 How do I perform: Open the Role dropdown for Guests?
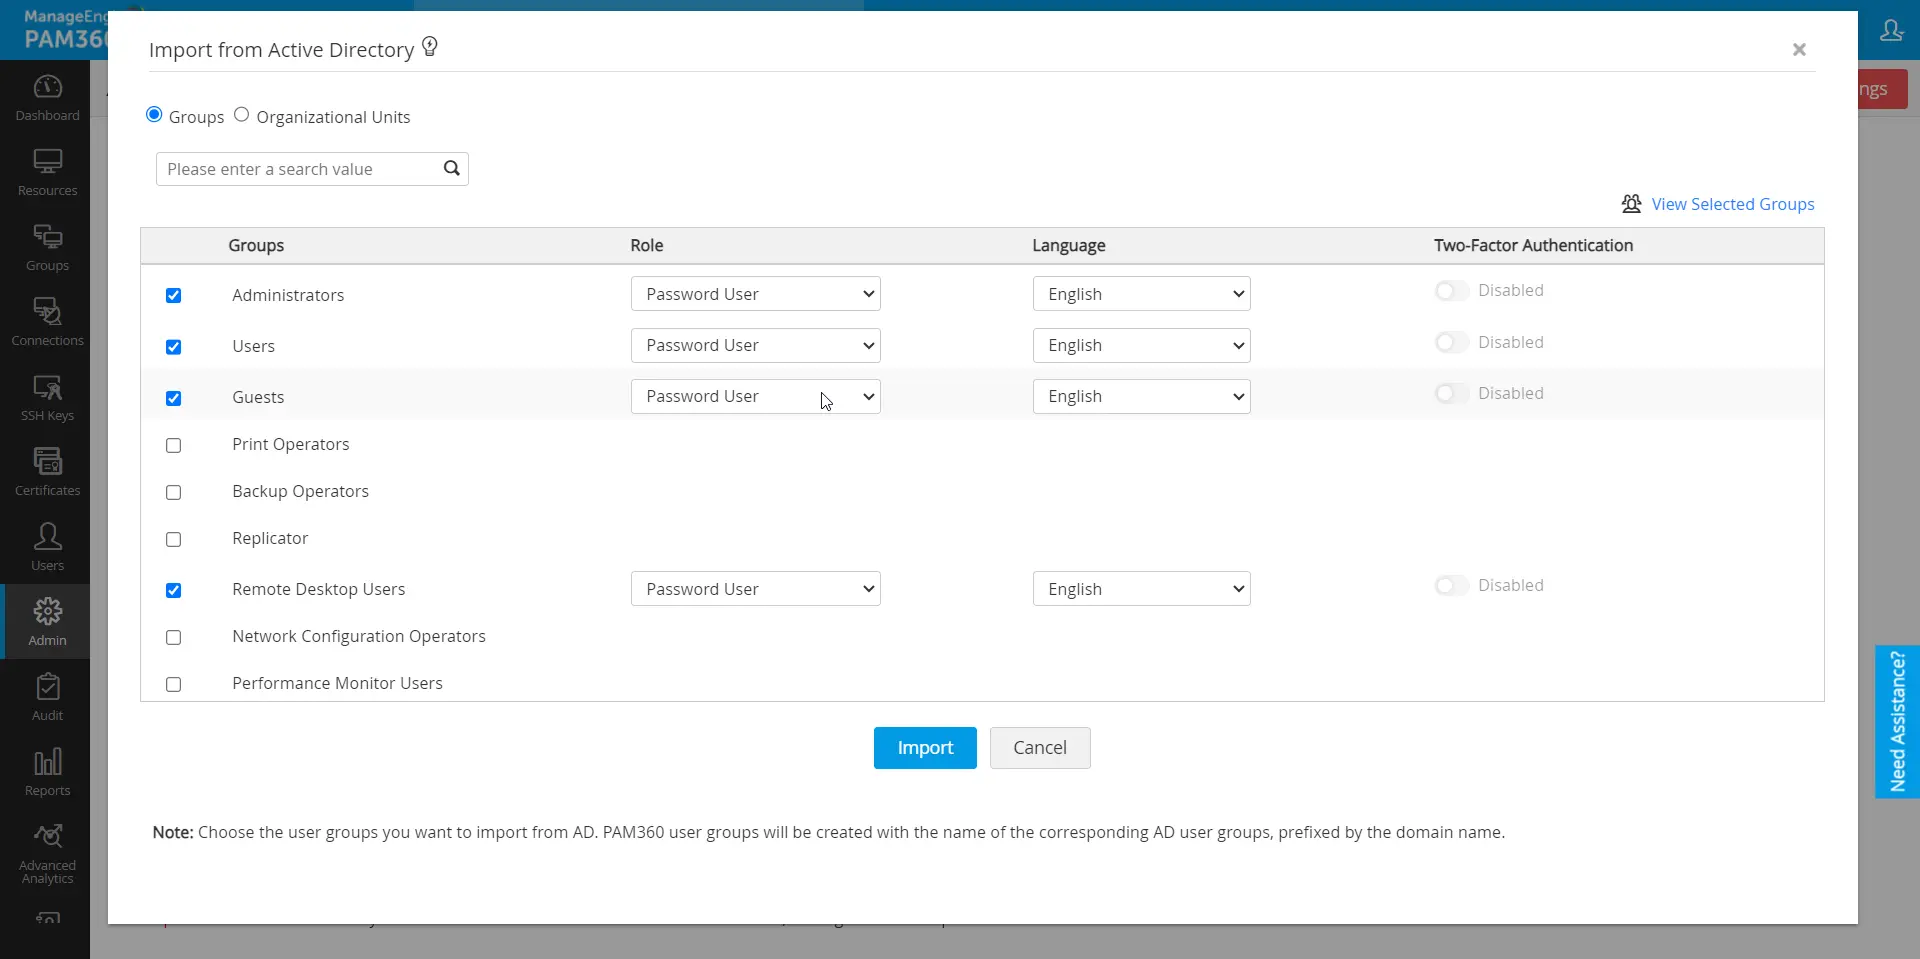pyautogui.click(x=755, y=396)
